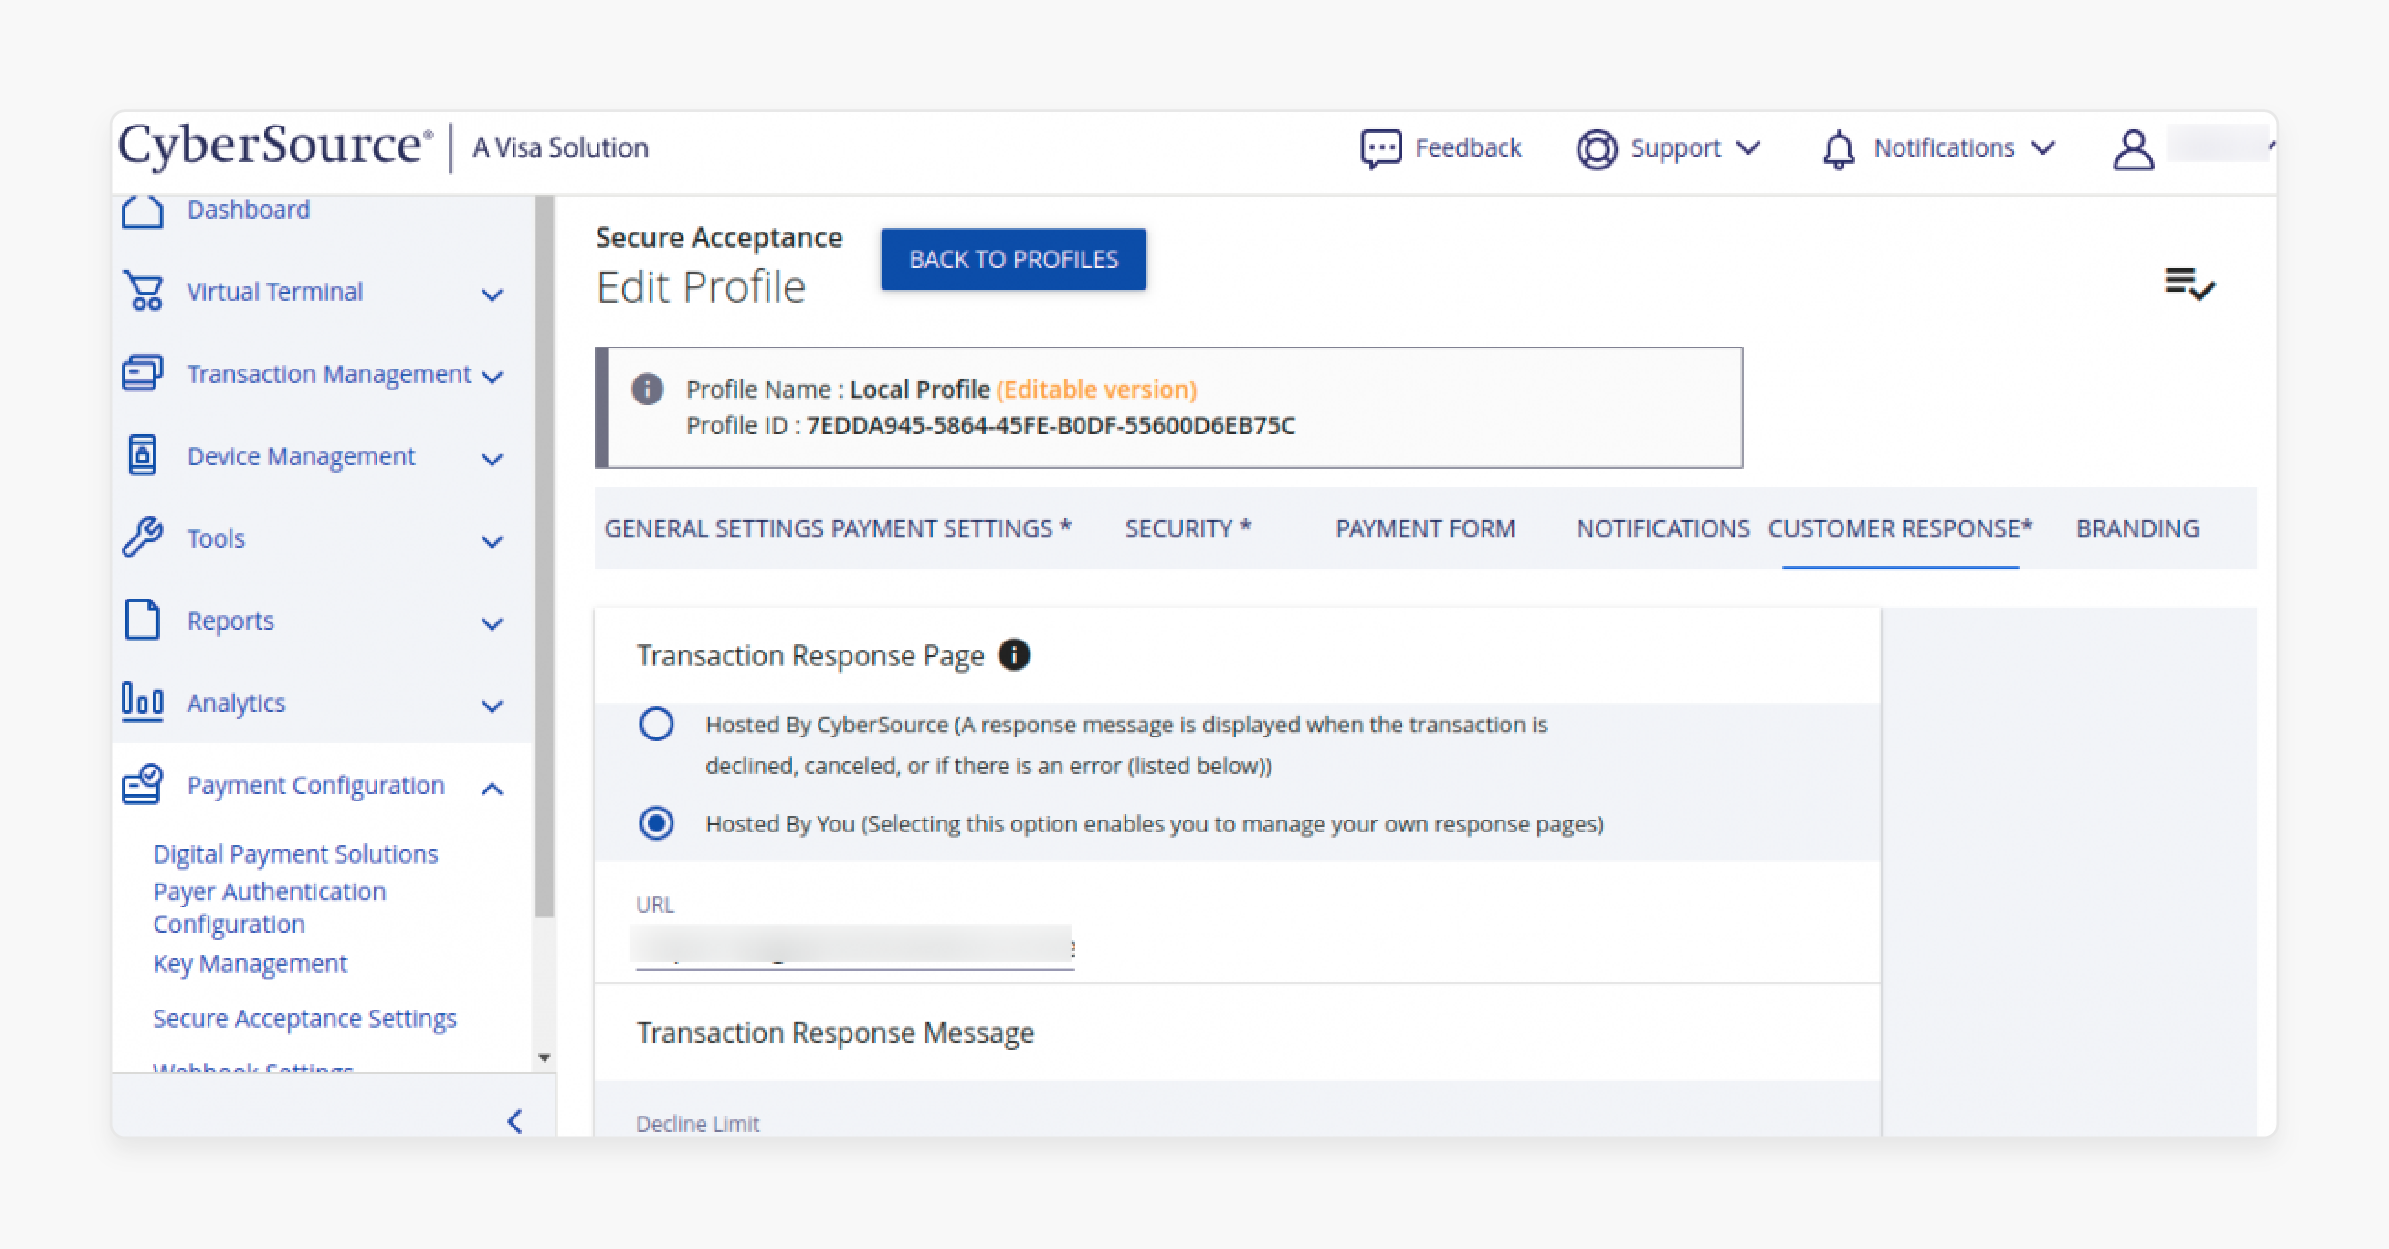Switch to the Security tab
2389x1249 pixels.
(1188, 528)
